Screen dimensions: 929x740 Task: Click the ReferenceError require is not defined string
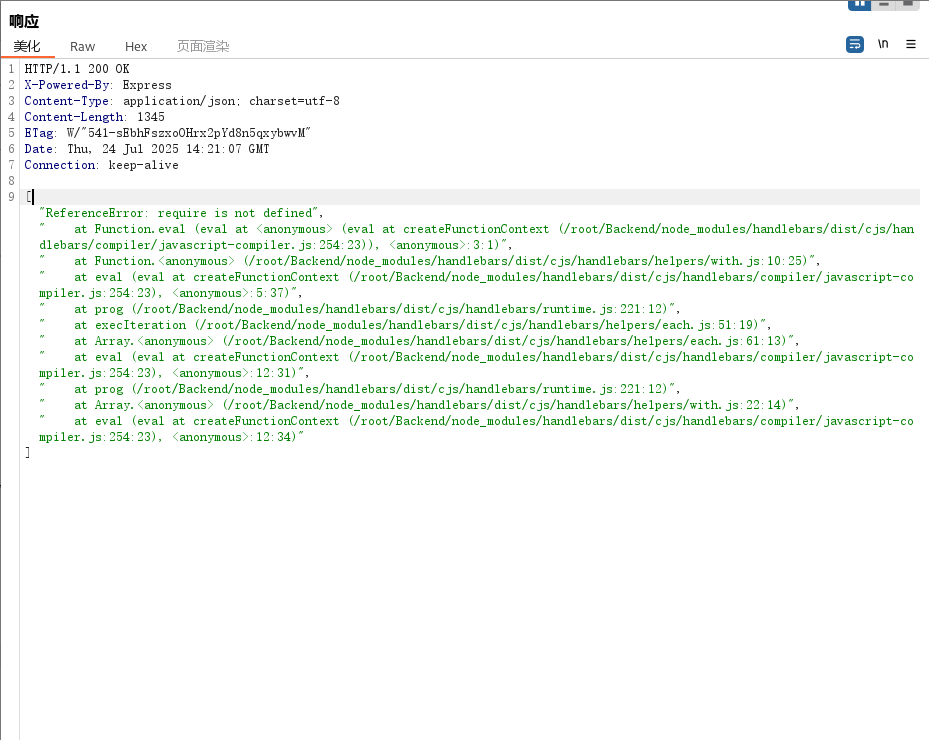181,213
